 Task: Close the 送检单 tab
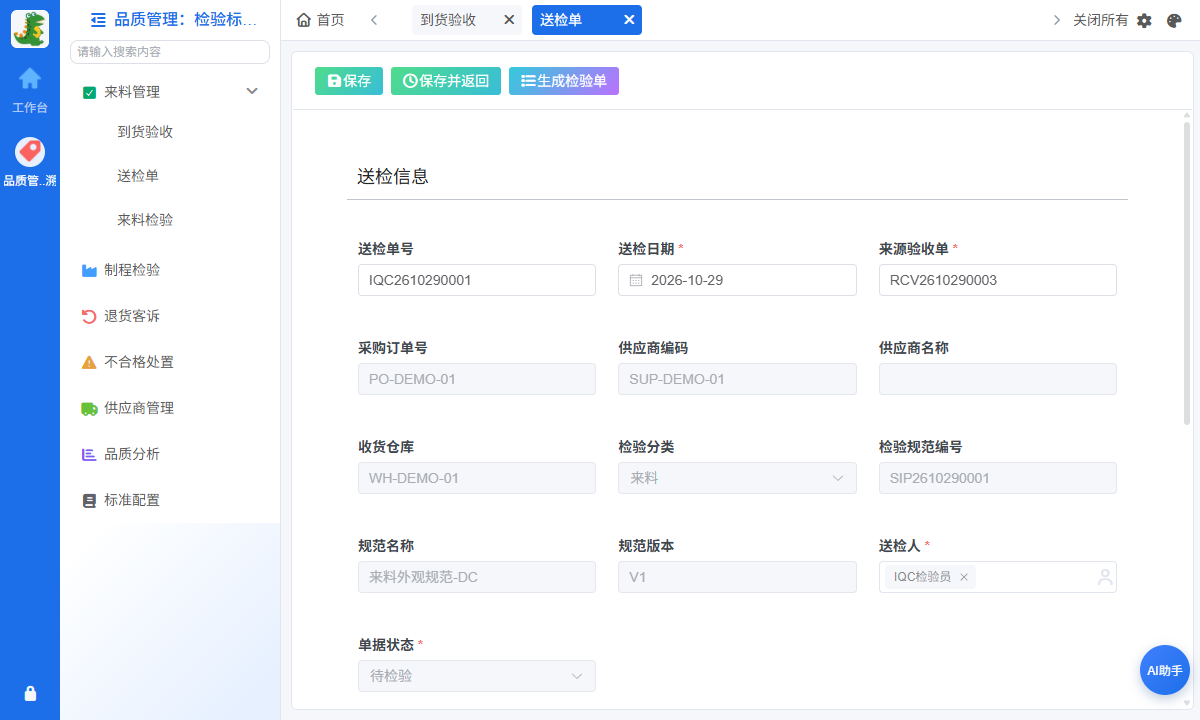629,20
